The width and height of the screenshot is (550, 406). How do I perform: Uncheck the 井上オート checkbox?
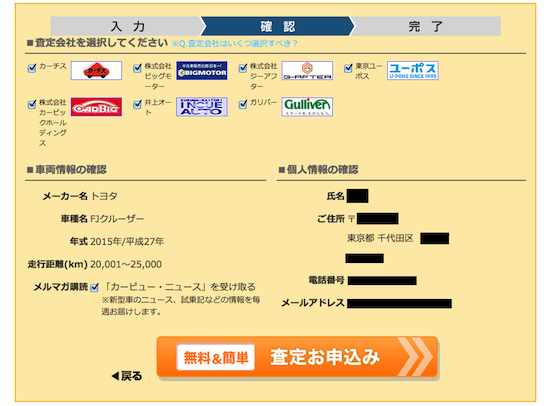click(x=138, y=104)
